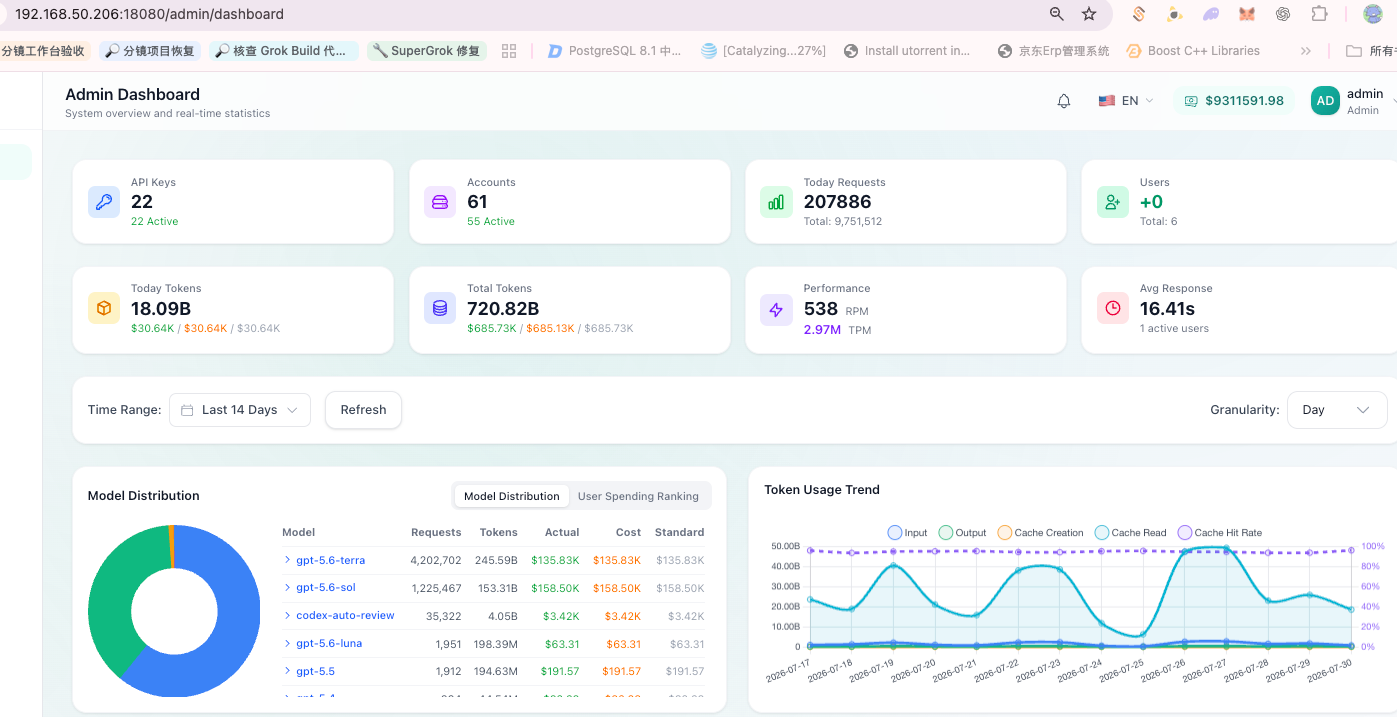Click the Refresh button
The image size is (1397, 717).
[x=363, y=410]
